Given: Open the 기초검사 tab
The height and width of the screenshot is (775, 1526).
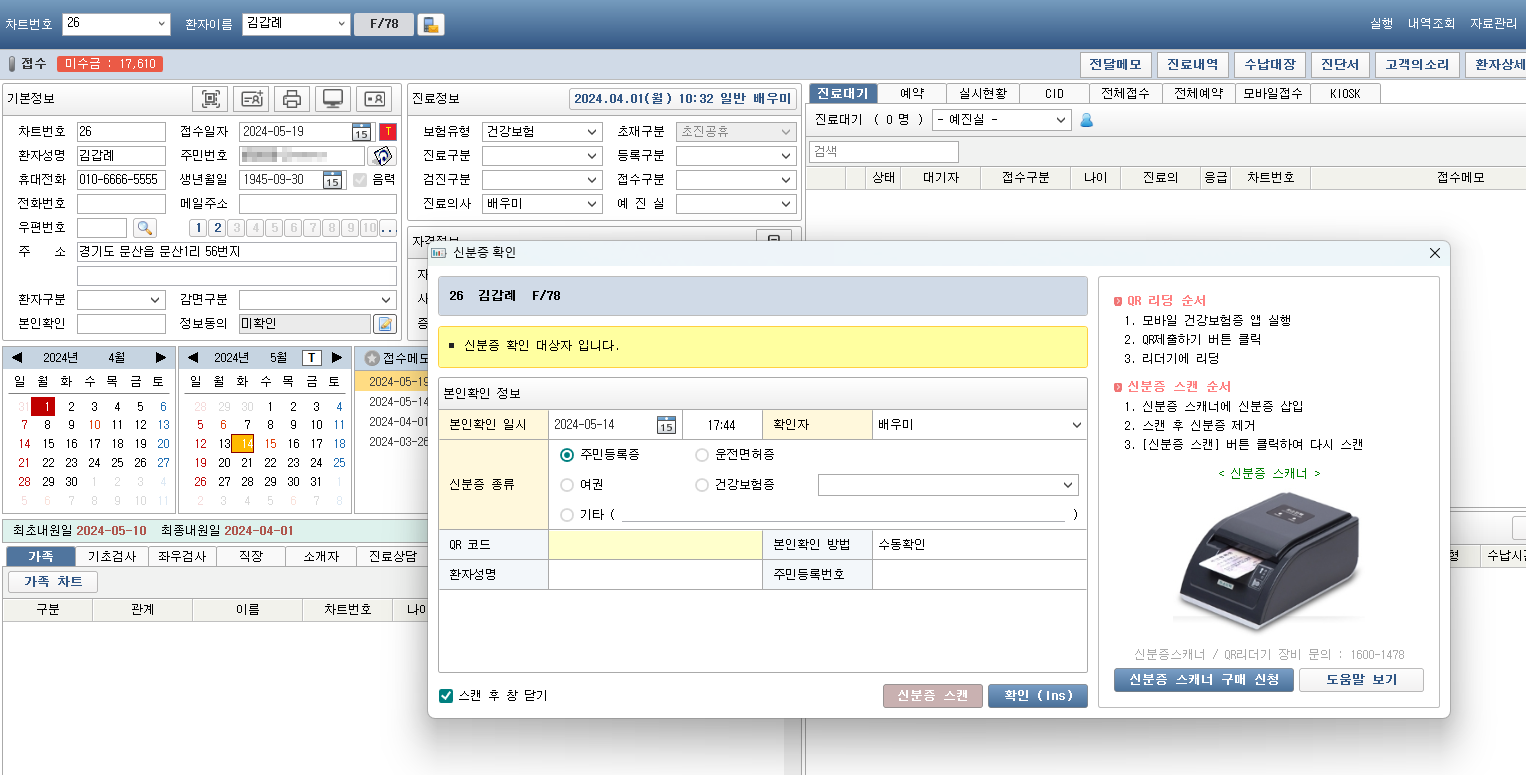Looking at the screenshot, I should click(112, 557).
